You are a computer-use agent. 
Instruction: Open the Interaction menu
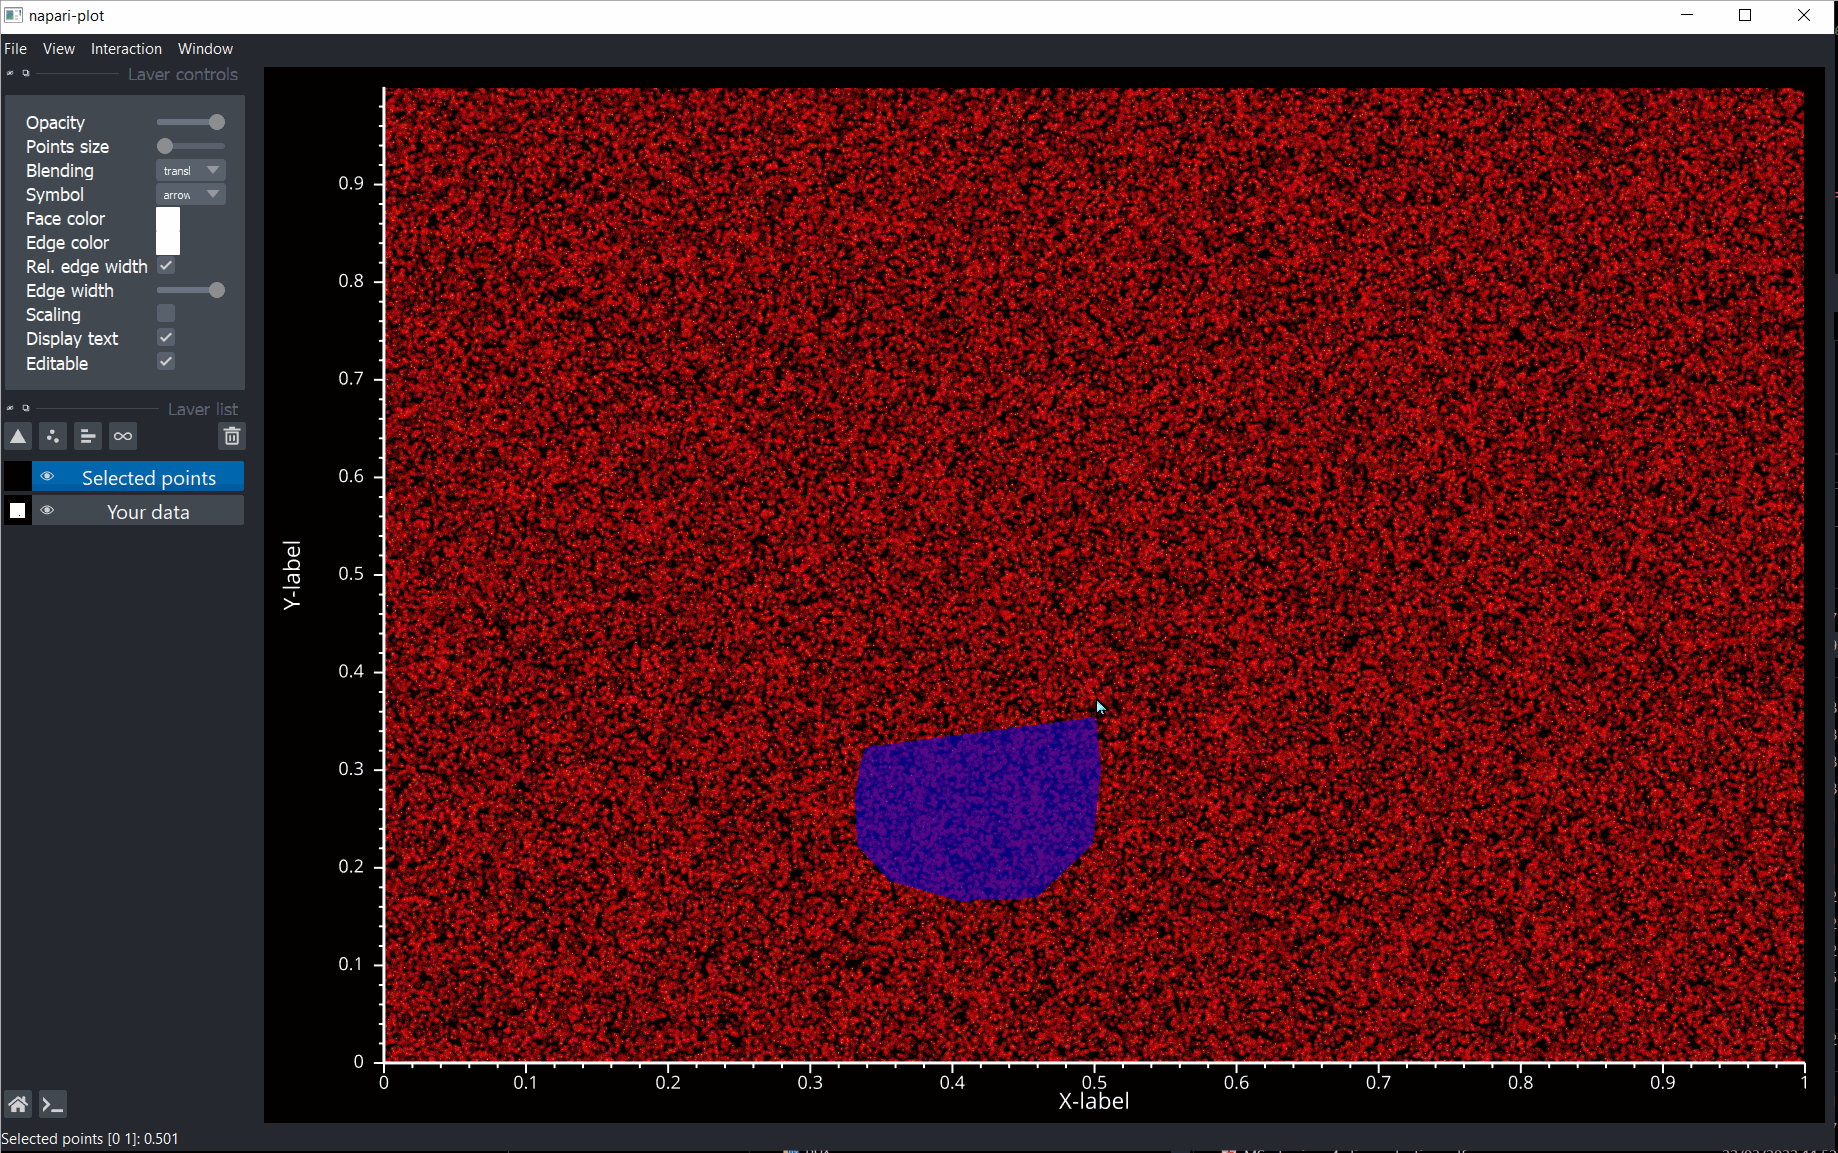(126, 49)
